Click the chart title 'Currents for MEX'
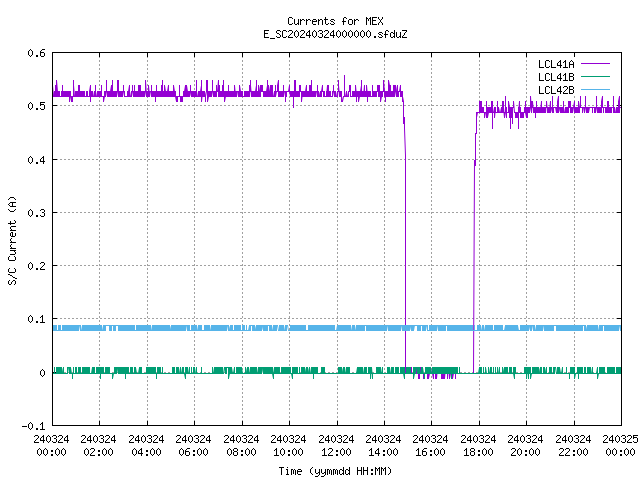This screenshot has height=480, width=640. 335,21
